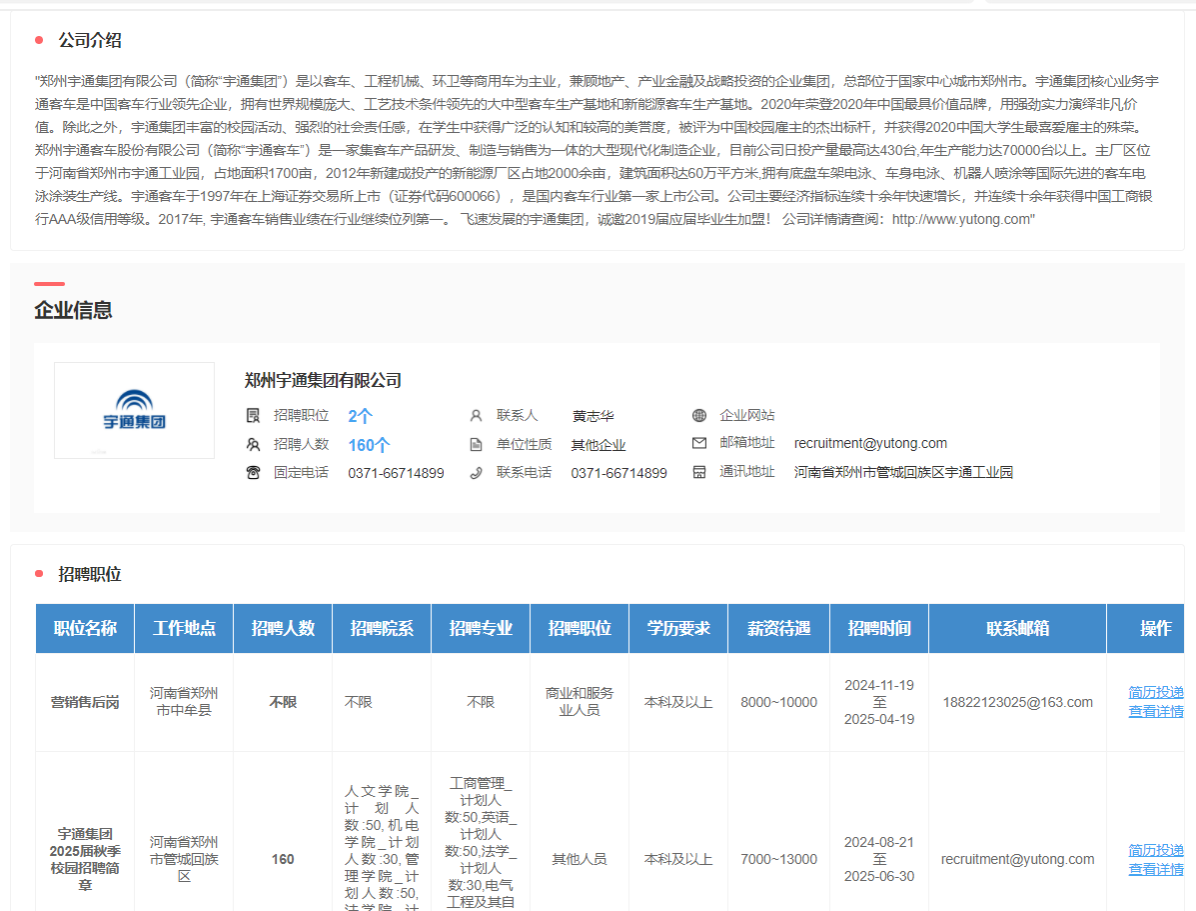Open 查看详情 for 宇通集团2025届秋季校园招聘
1196x911 pixels.
[1156, 869]
